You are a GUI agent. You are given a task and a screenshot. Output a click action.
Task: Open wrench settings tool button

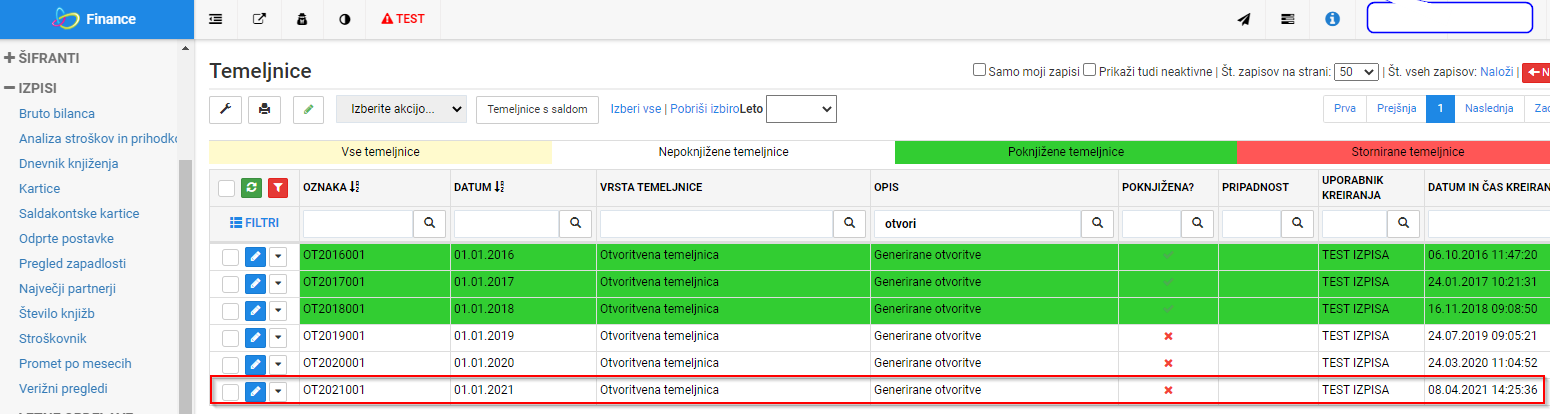[224, 109]
